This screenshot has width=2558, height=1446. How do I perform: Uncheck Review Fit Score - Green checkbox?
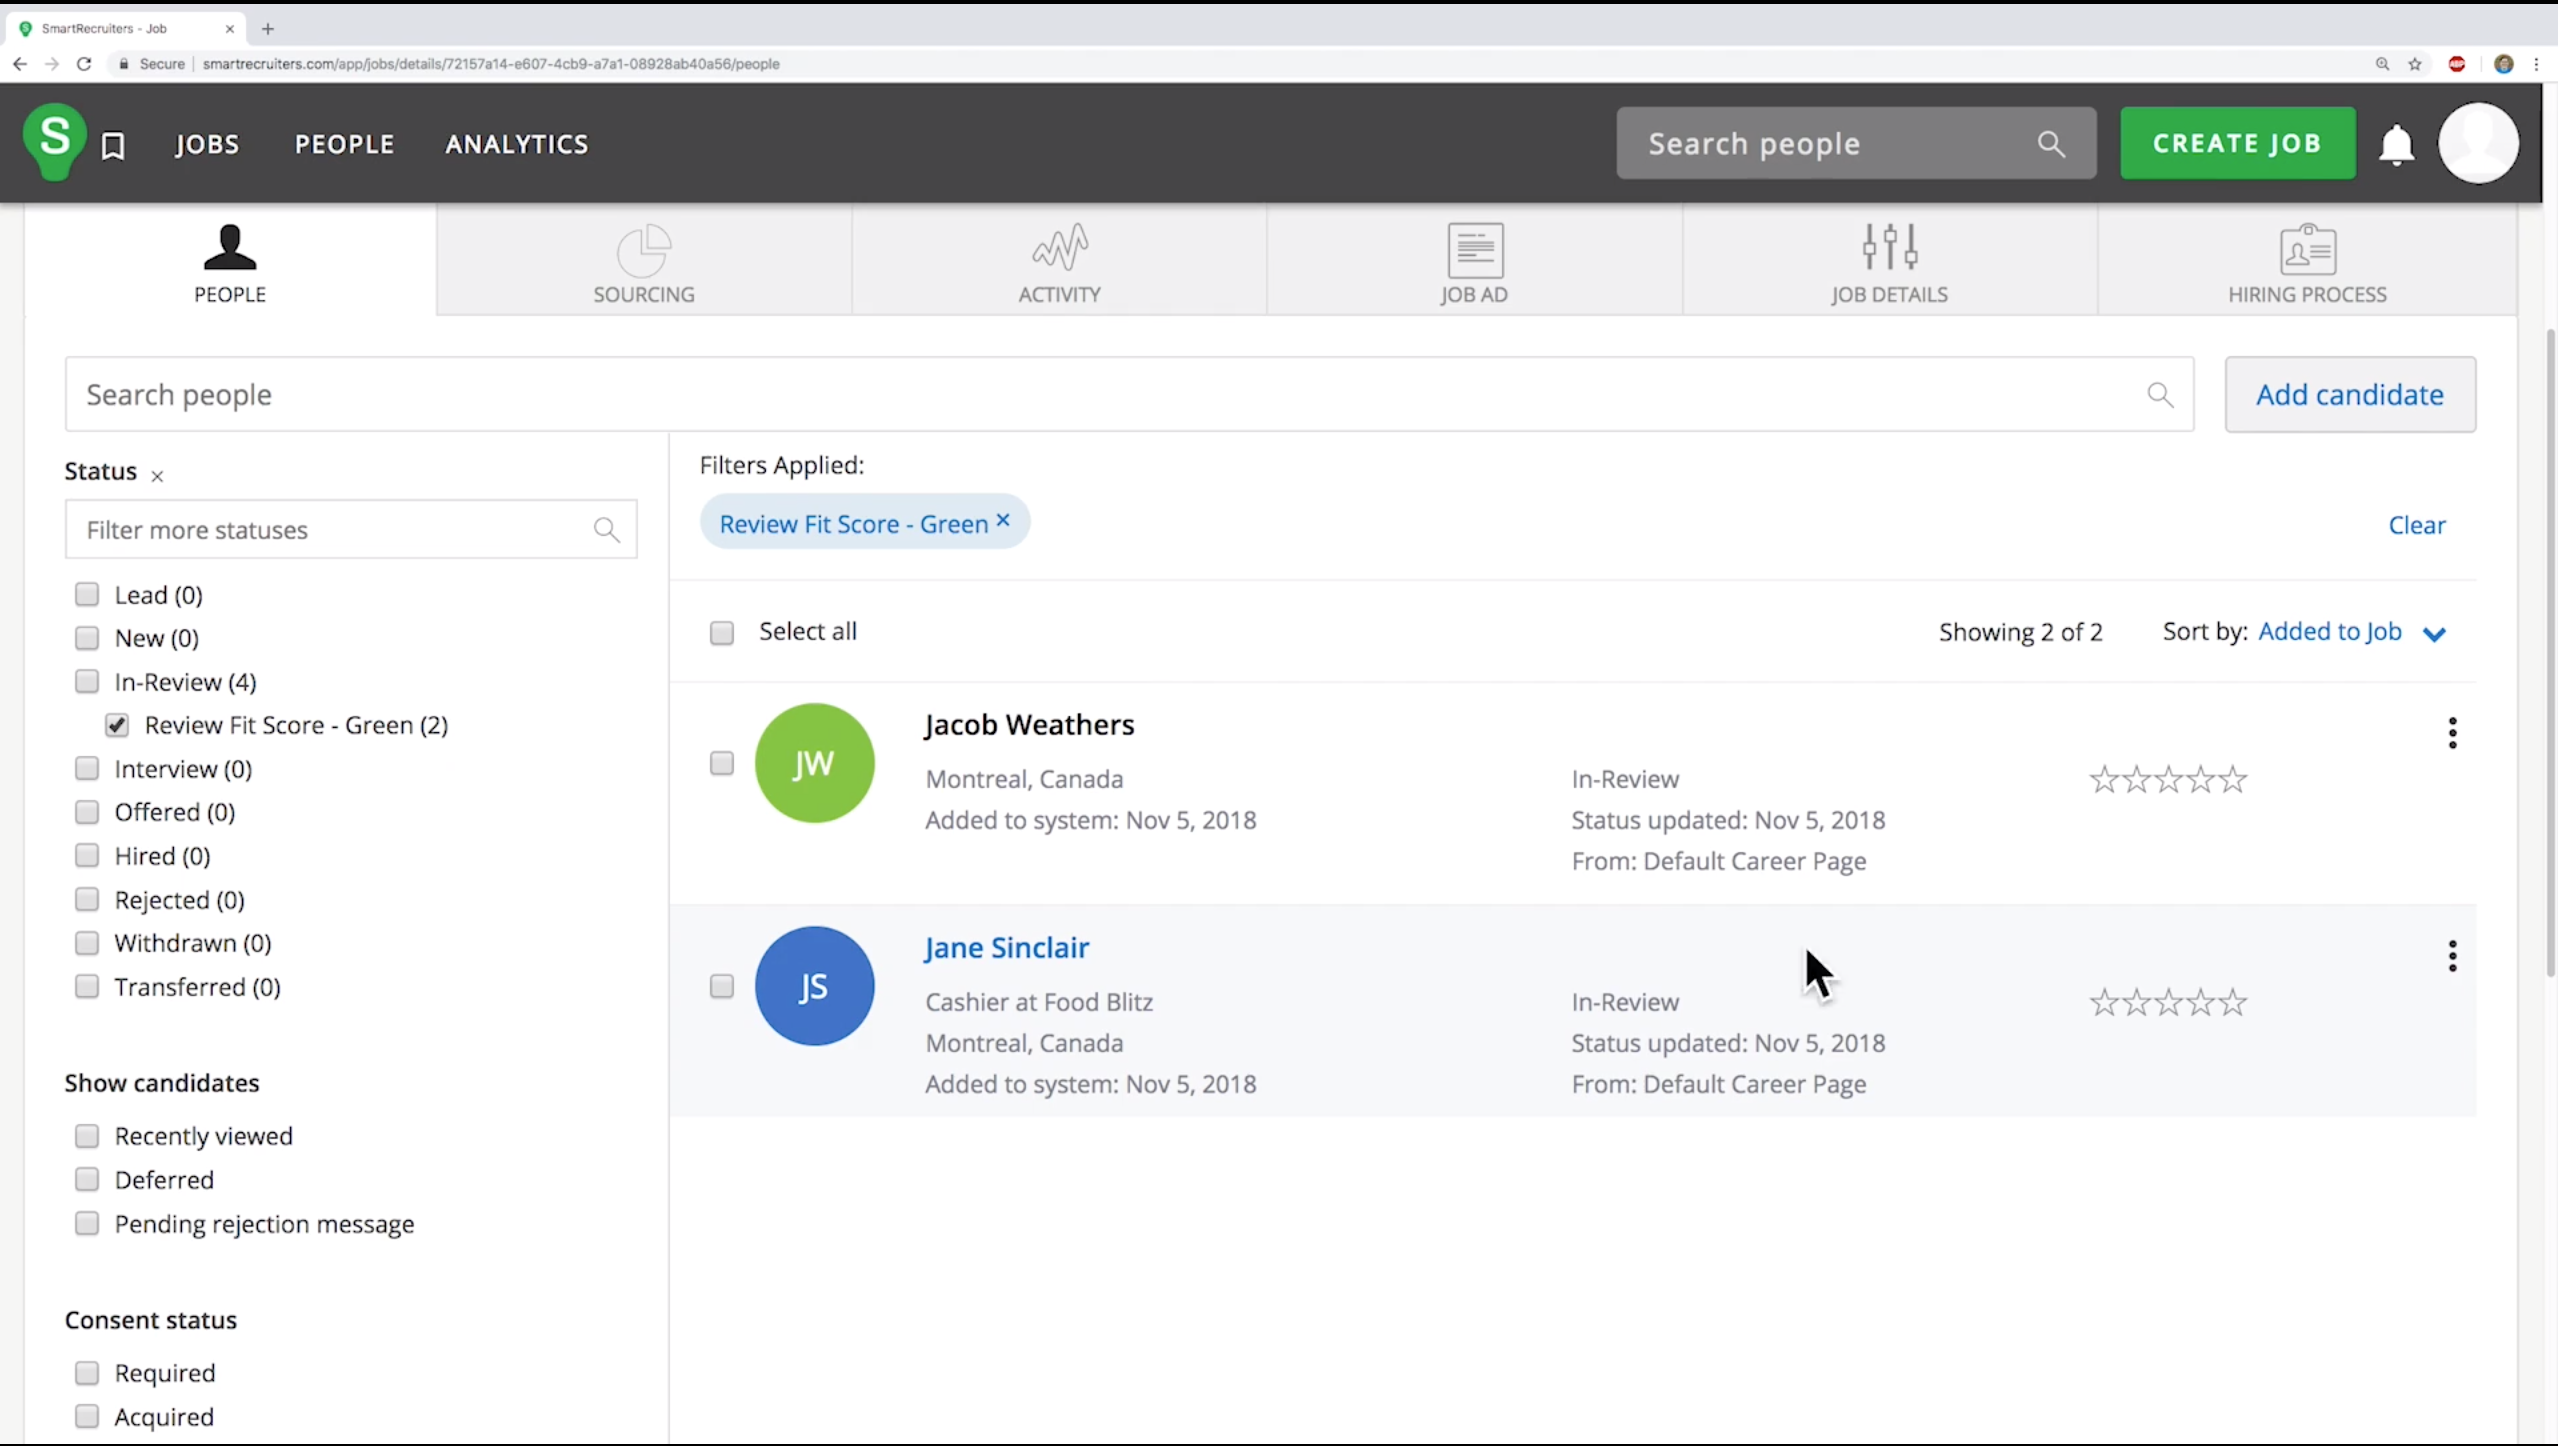tap(117, 725)
